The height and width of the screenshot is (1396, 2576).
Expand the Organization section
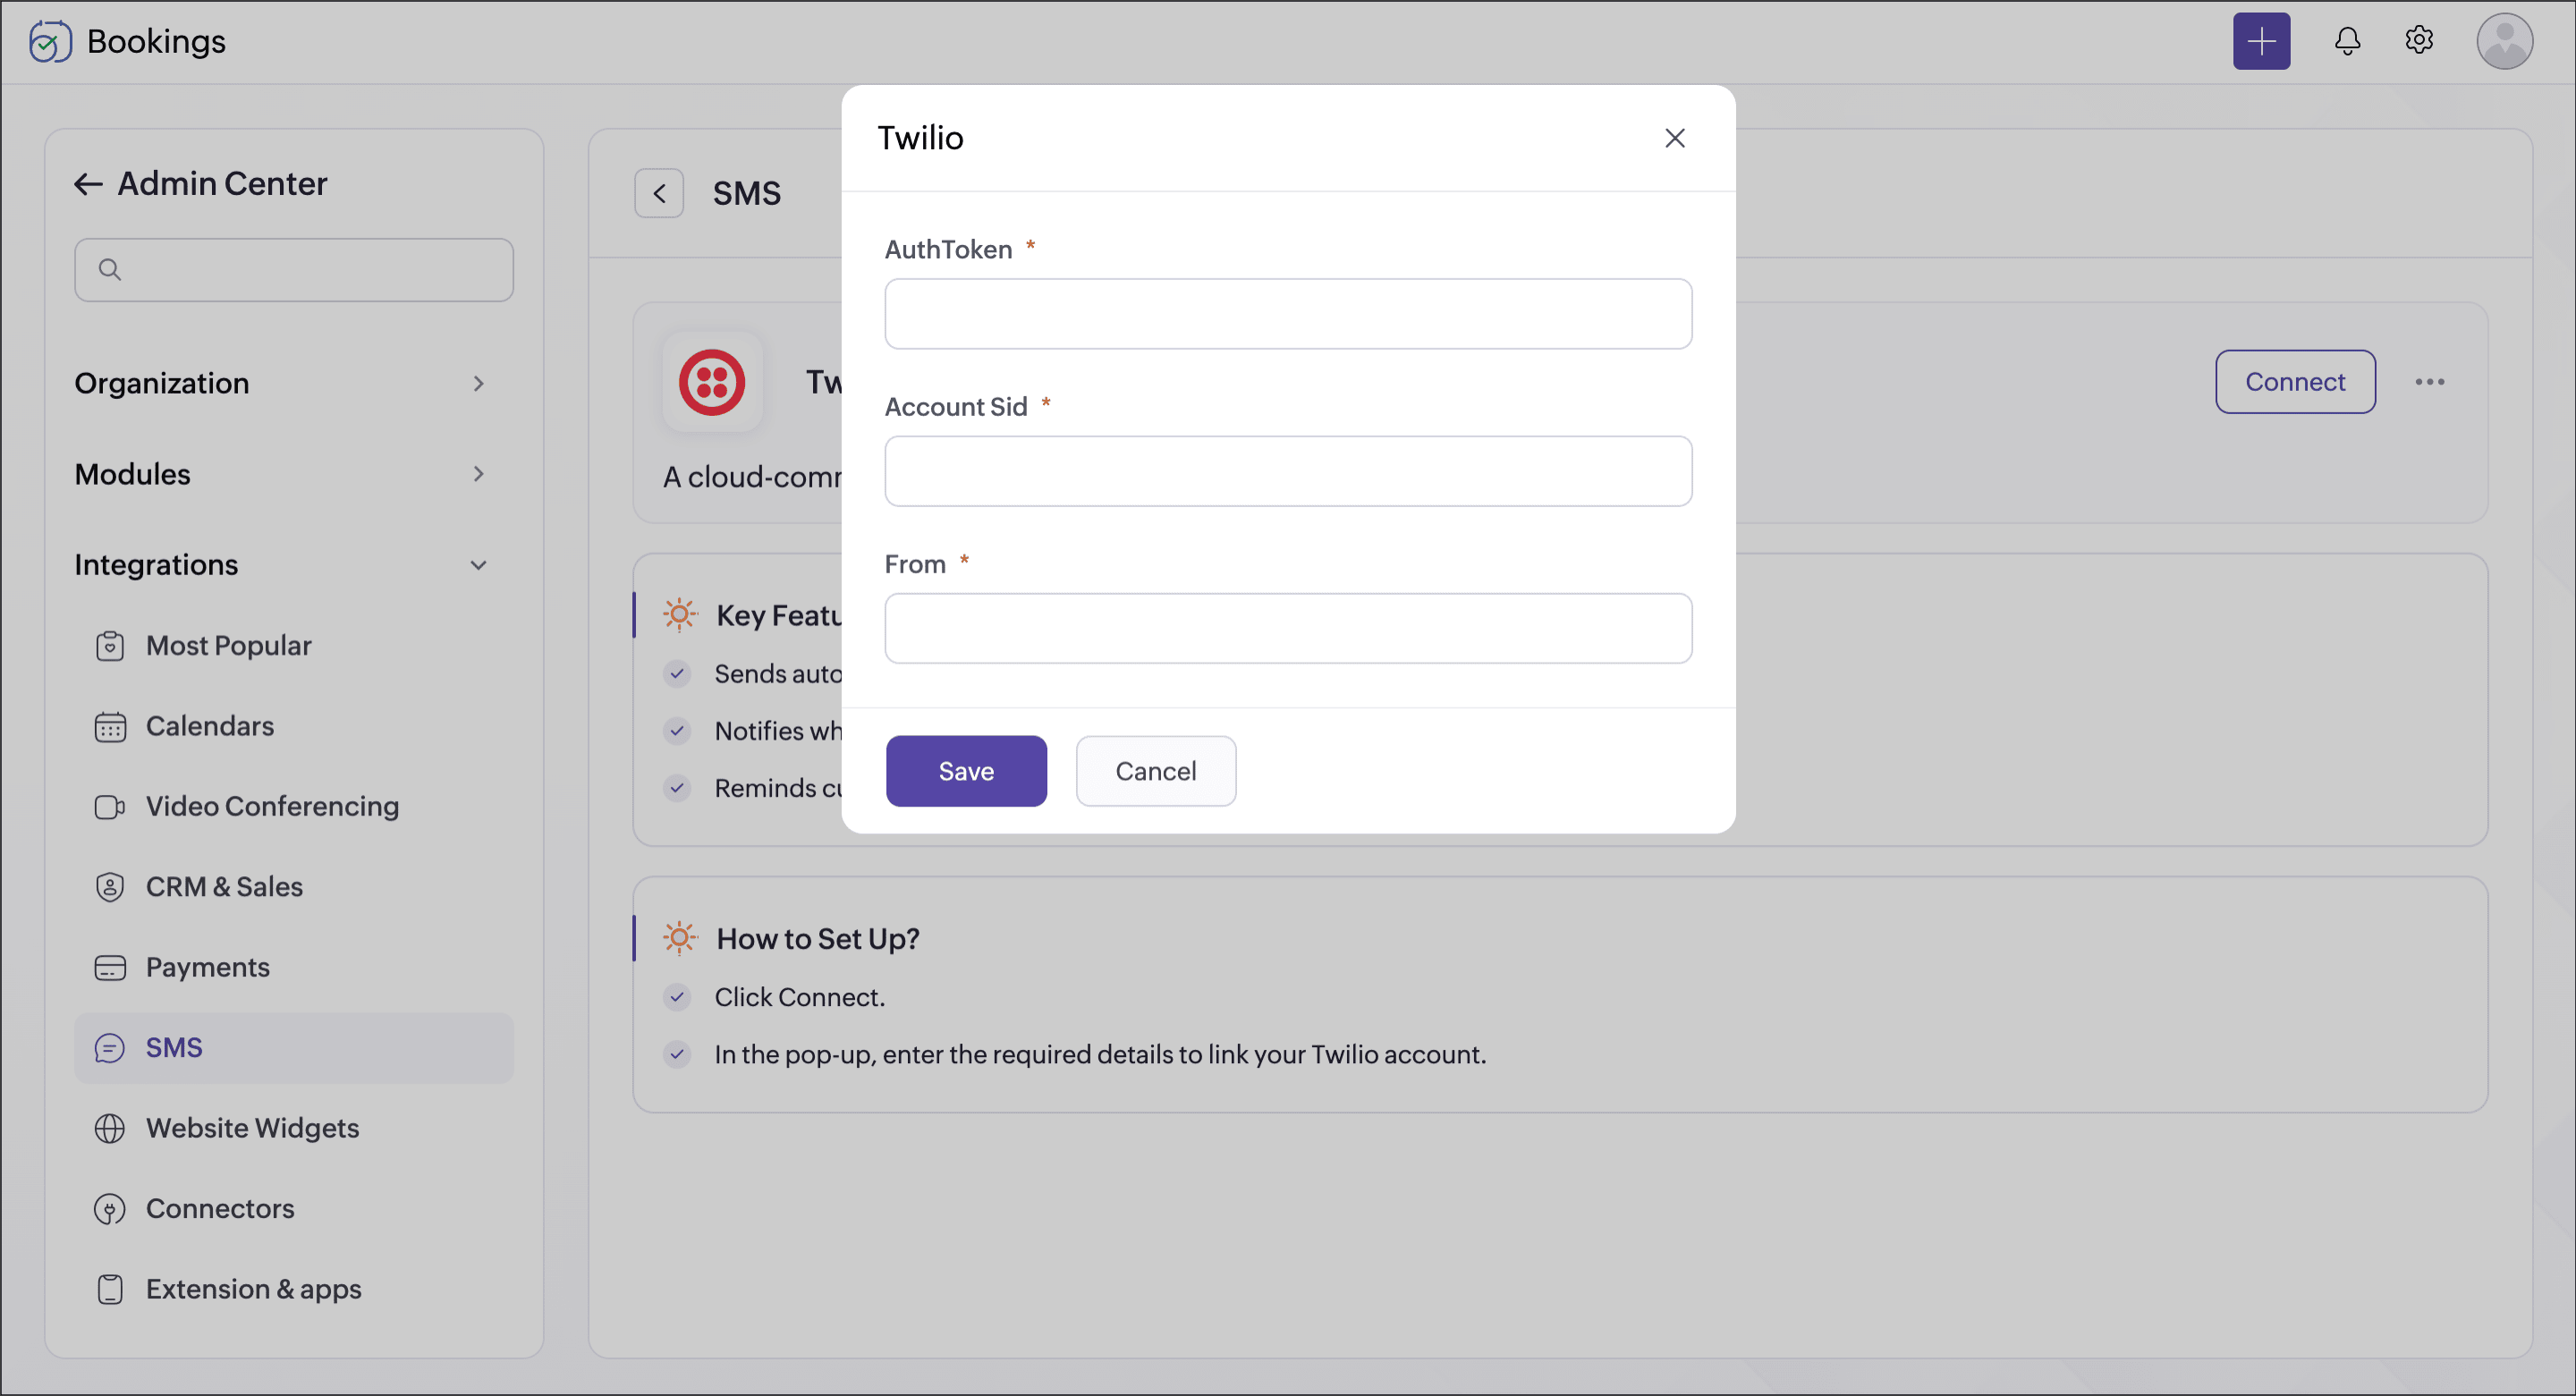click(x=478, y=383)
